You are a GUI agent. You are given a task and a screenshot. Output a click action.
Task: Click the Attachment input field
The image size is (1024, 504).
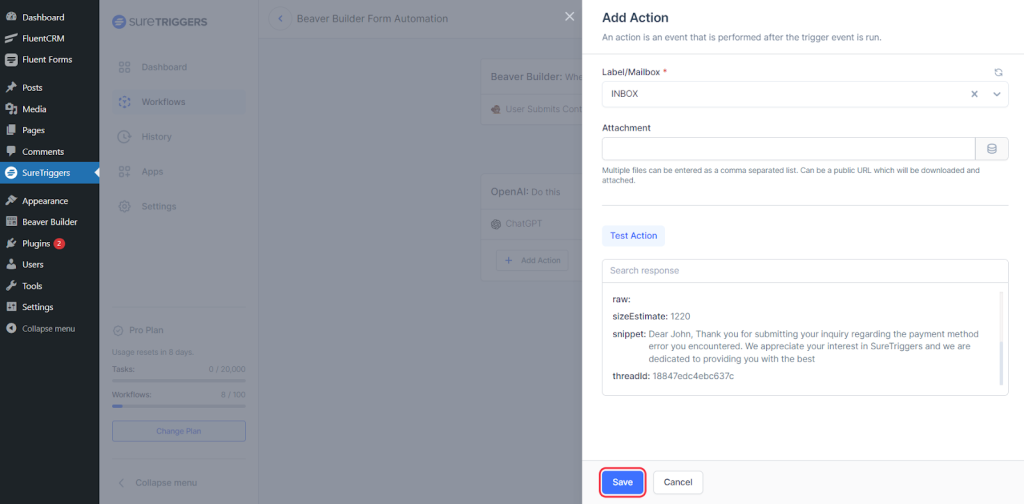[x=788, y=149]
